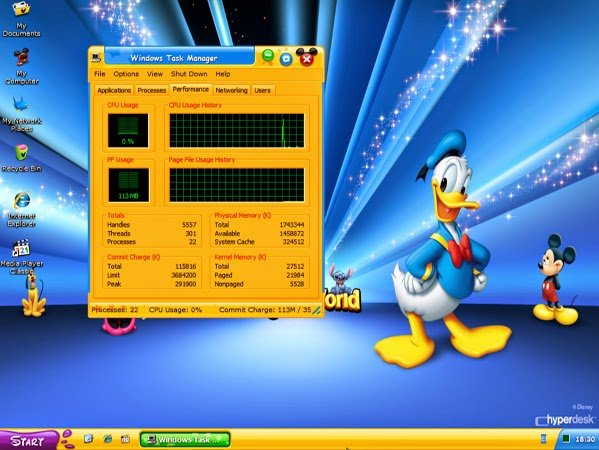Viewport: 599px width, 450px height.
Task: Open the Options menu
Action: tap(126, 74)
